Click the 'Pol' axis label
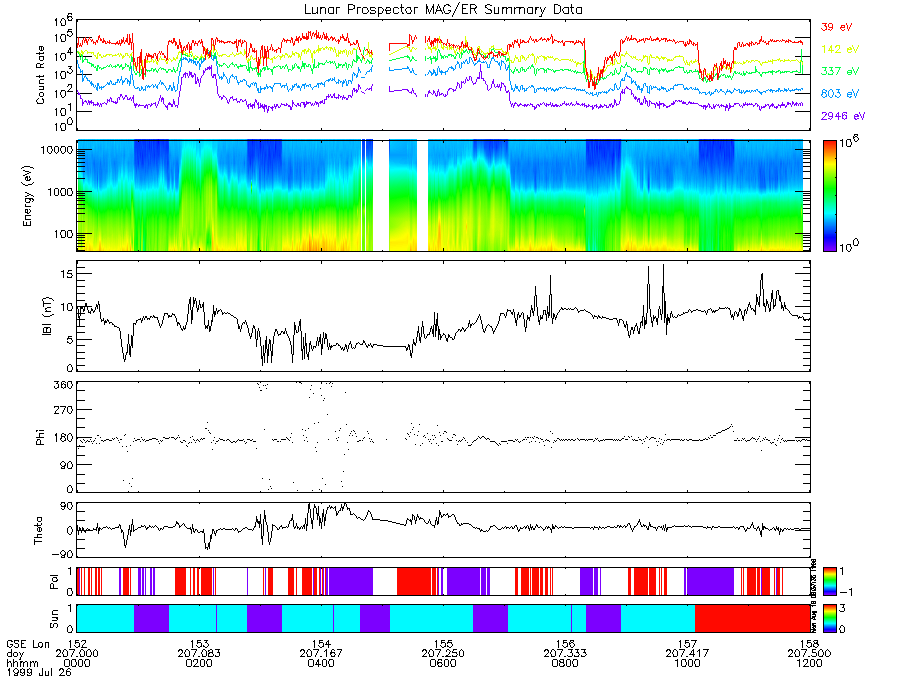Viewport: 900px width, 700px height. click(54, 582)
